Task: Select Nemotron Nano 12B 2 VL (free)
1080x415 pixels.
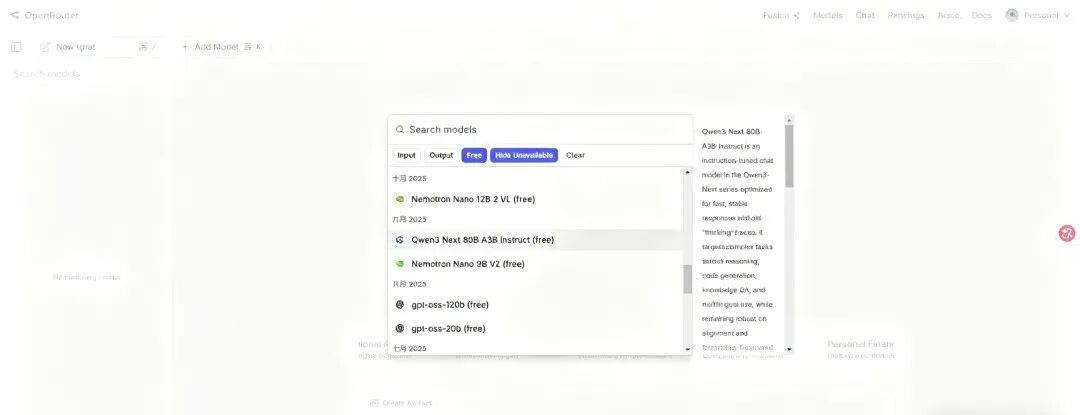Action: tap(536, 199)
